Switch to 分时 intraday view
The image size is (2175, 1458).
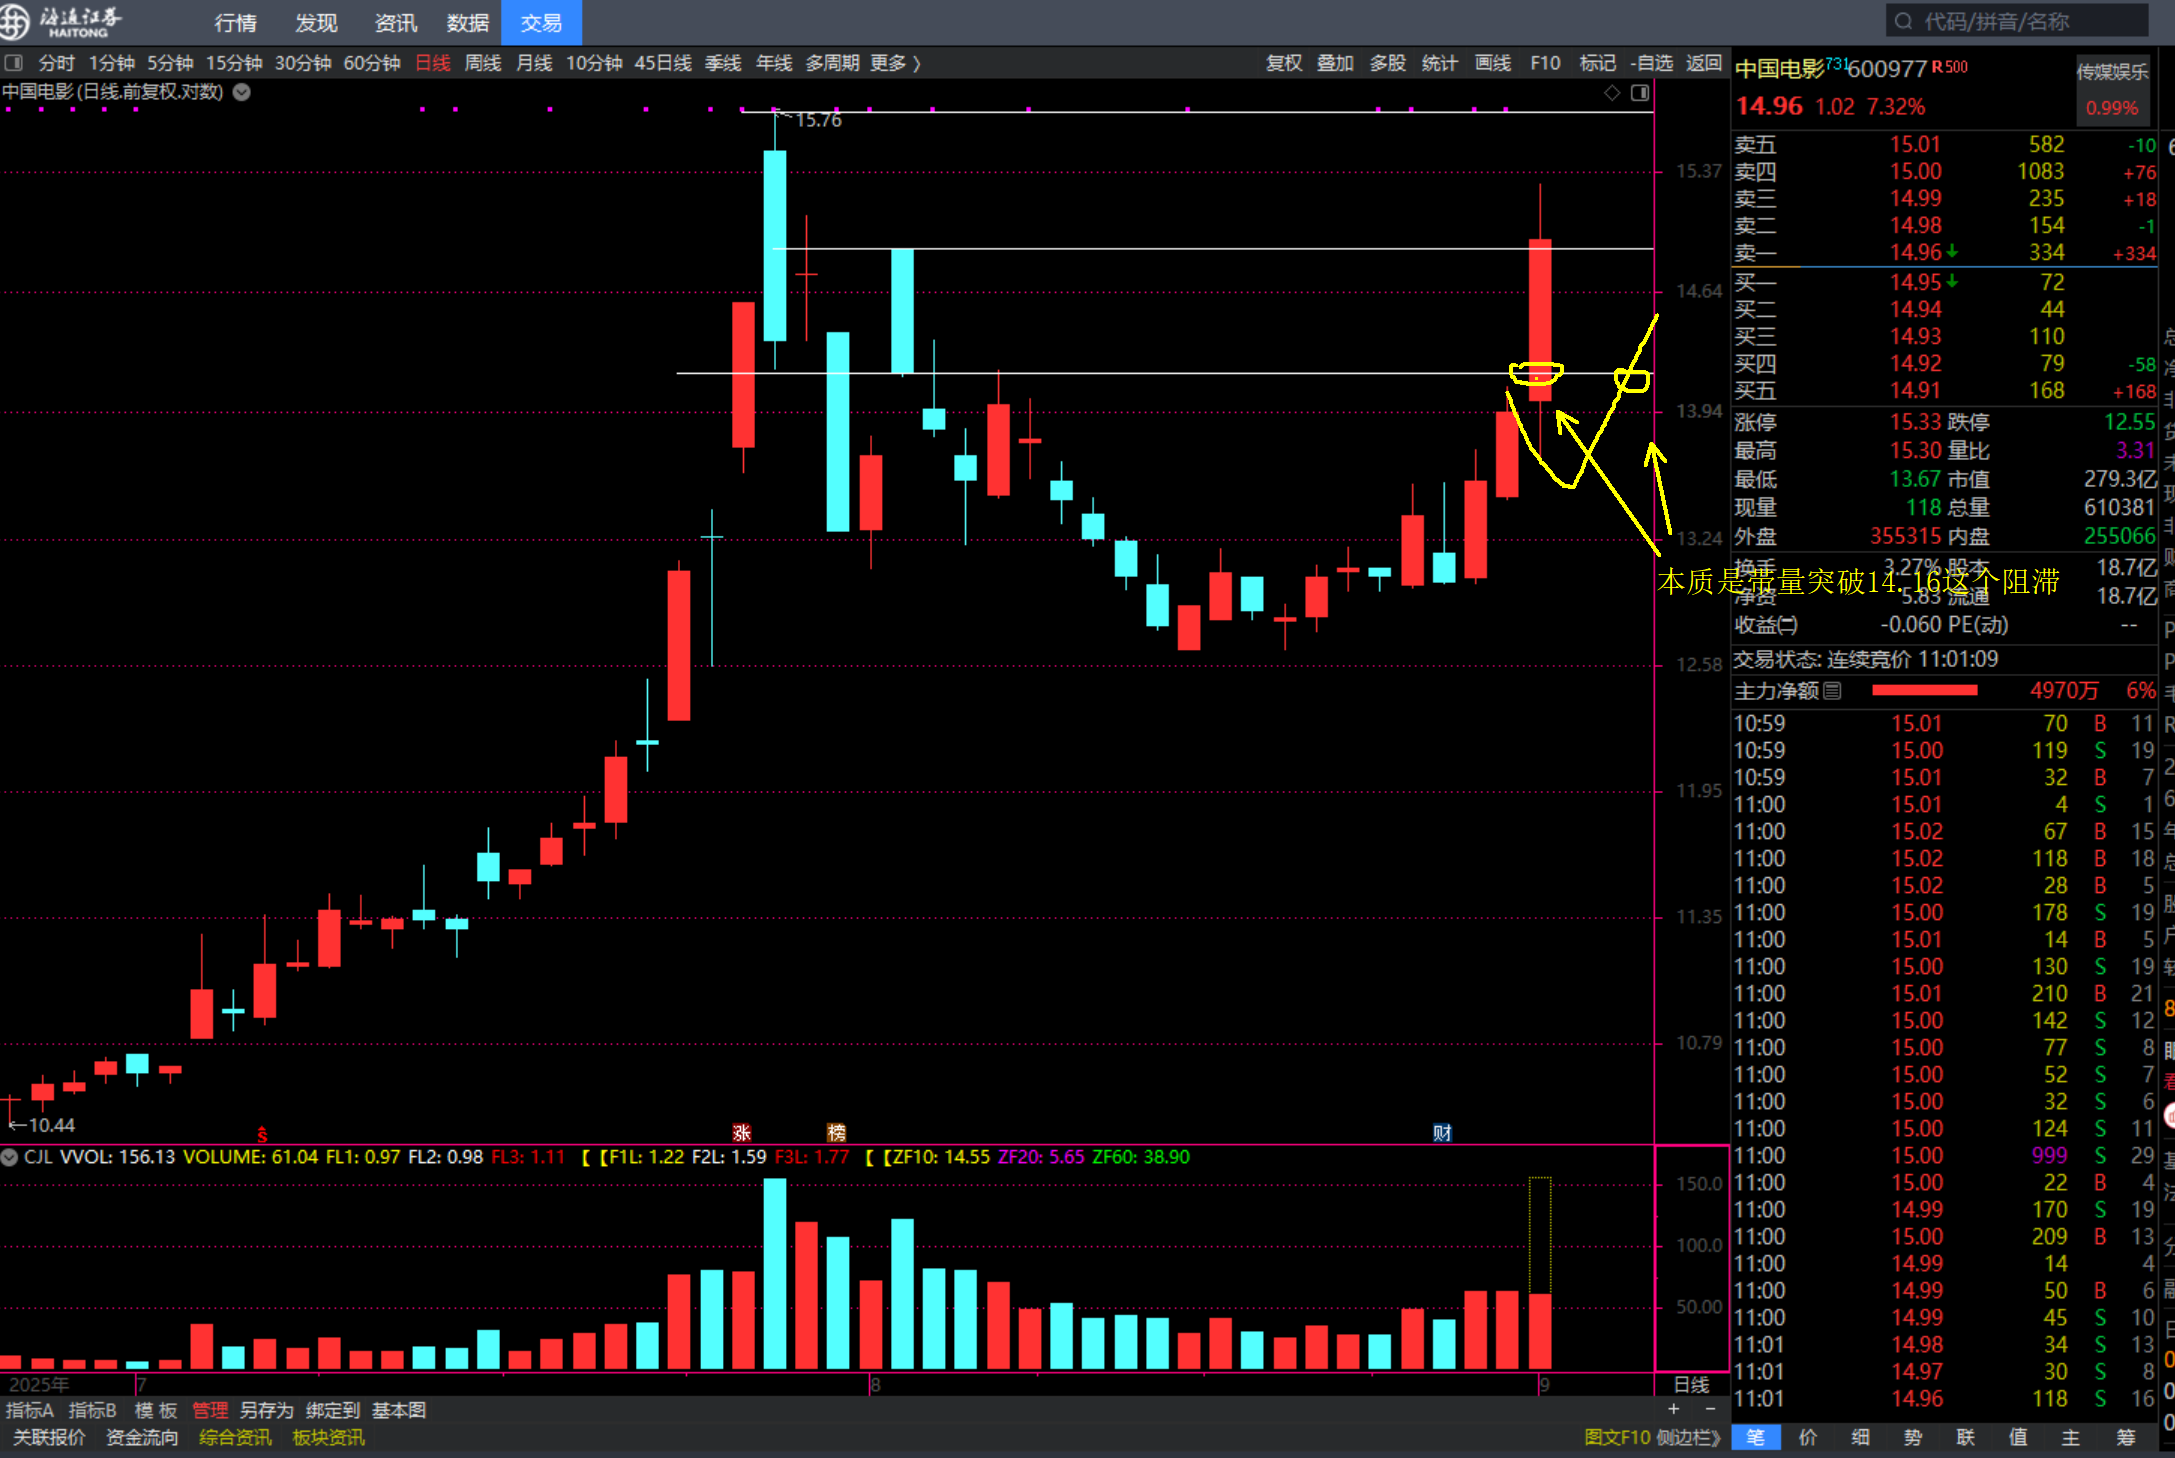tap(57, 63)
